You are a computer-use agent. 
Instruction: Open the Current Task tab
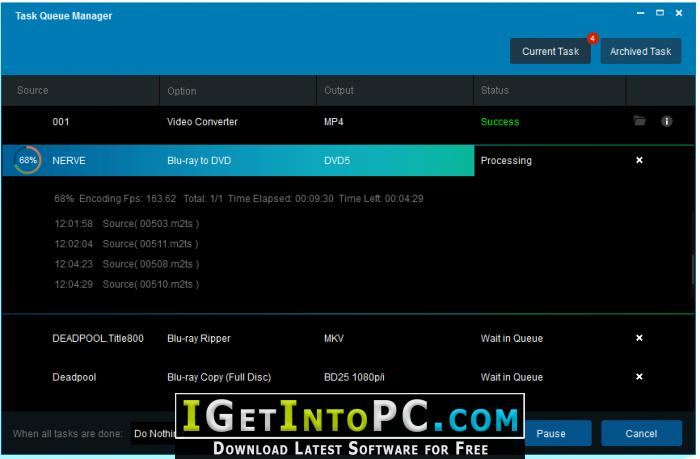tap(550, 51)
